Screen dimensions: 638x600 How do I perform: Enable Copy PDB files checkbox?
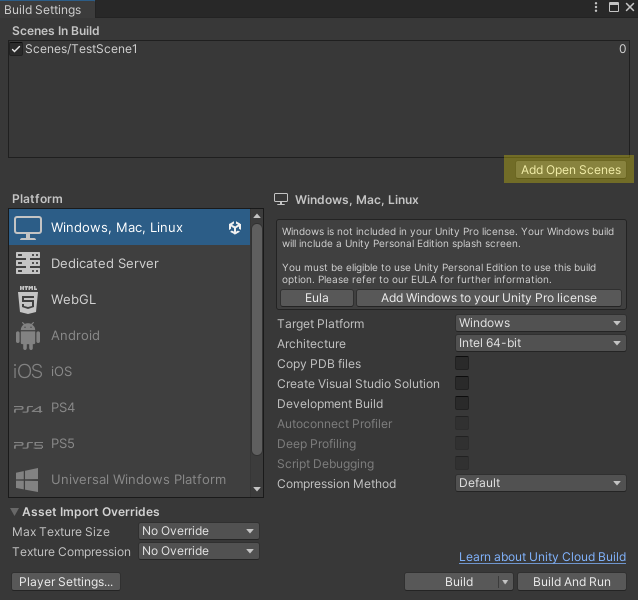tap(462, 363)
